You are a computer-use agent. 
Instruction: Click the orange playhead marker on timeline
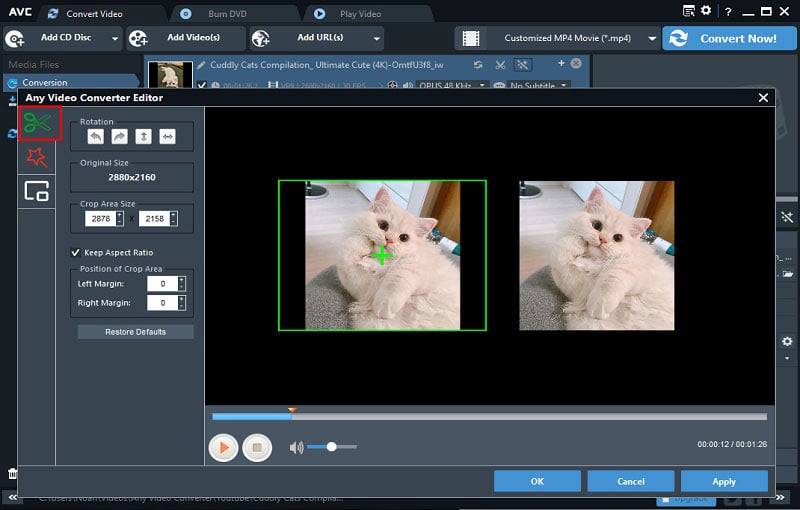coord(292,410)
